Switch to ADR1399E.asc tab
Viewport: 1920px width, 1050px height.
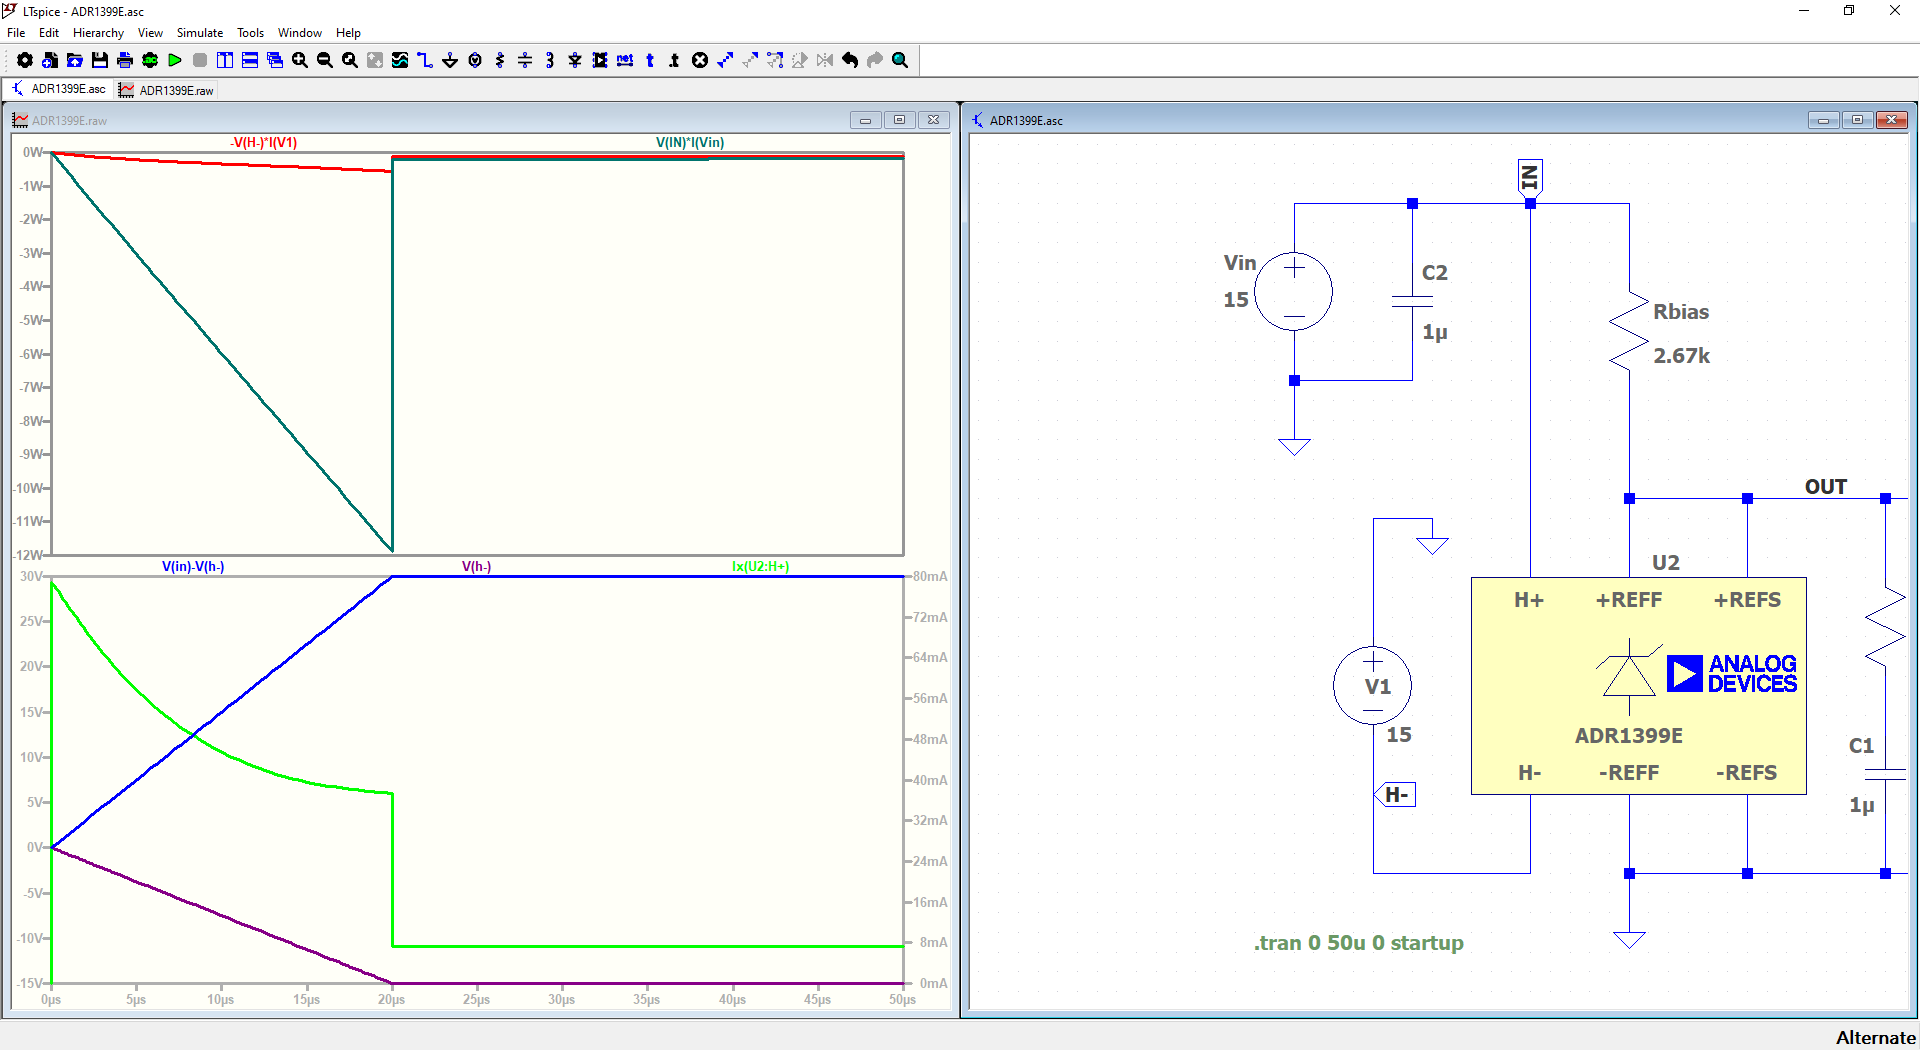pos(58,89)
